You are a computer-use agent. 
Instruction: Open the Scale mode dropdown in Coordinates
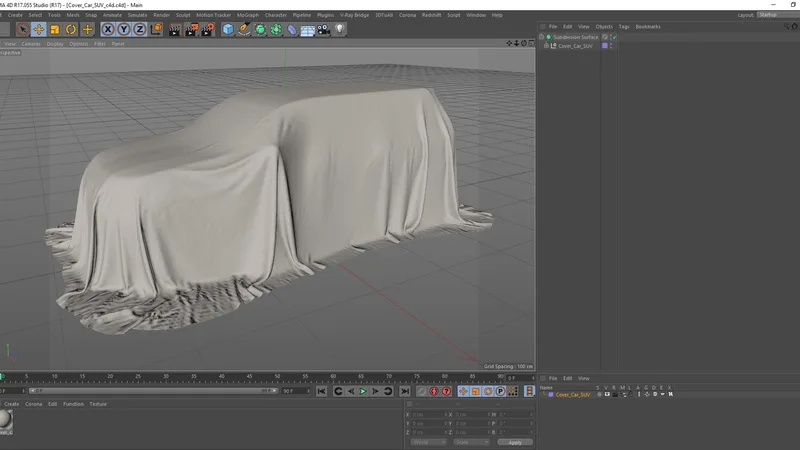[471, 442]
